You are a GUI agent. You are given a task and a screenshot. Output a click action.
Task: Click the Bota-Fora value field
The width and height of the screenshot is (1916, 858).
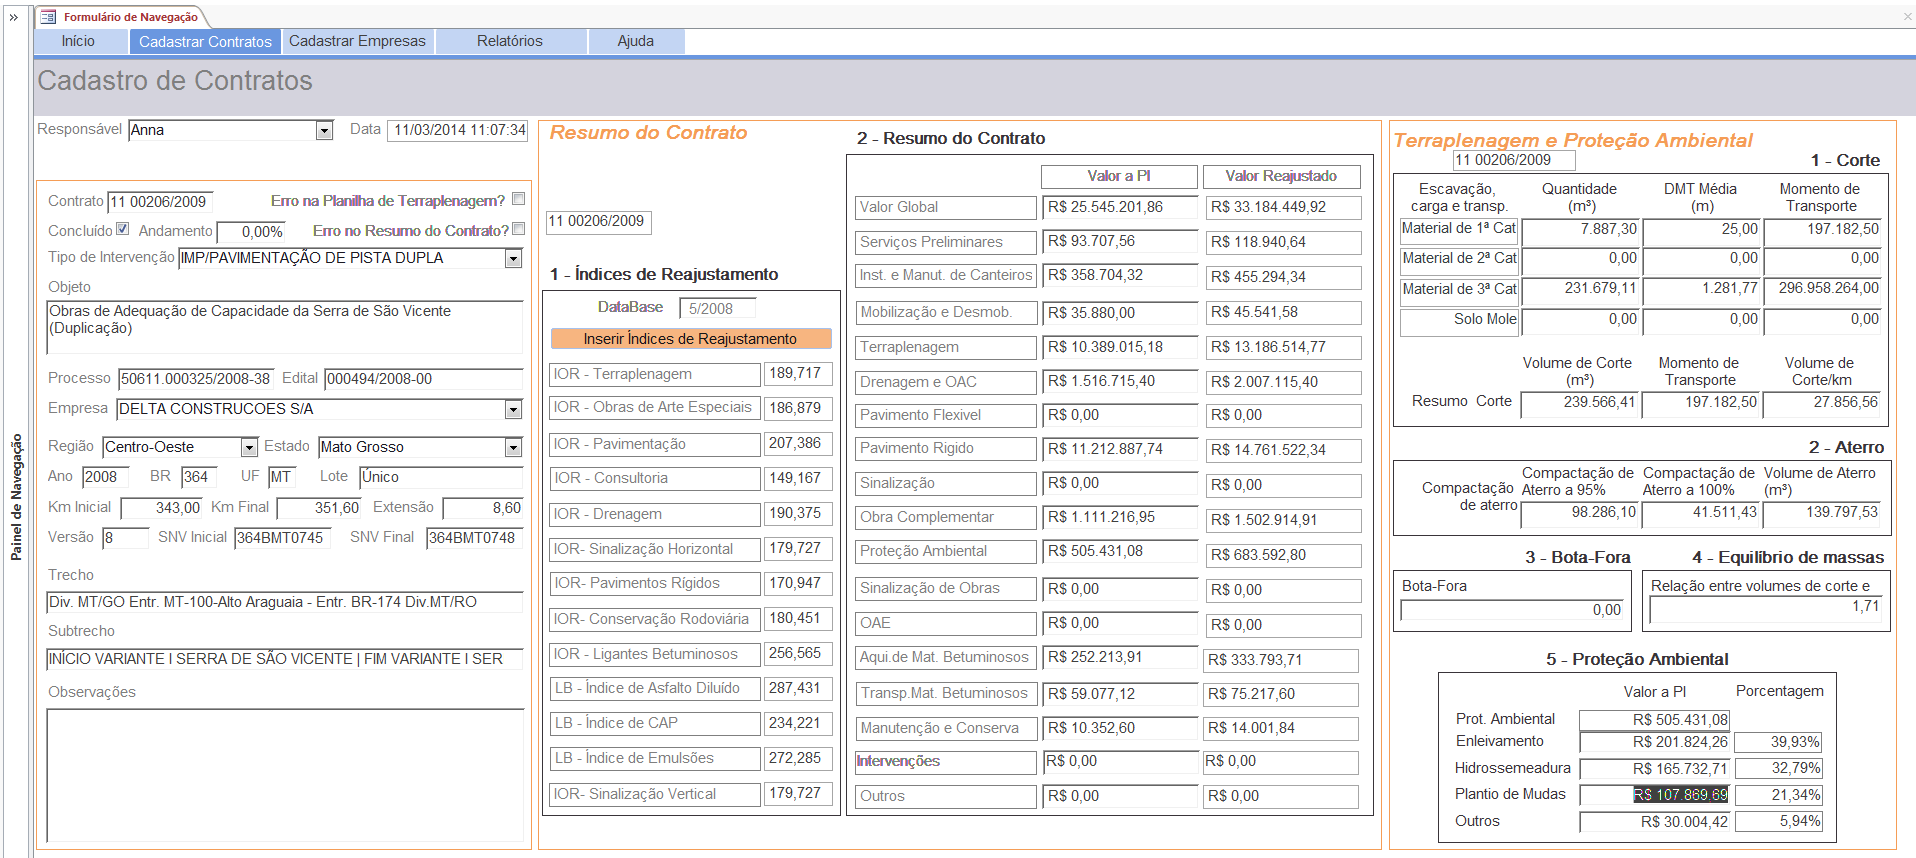1513,611
